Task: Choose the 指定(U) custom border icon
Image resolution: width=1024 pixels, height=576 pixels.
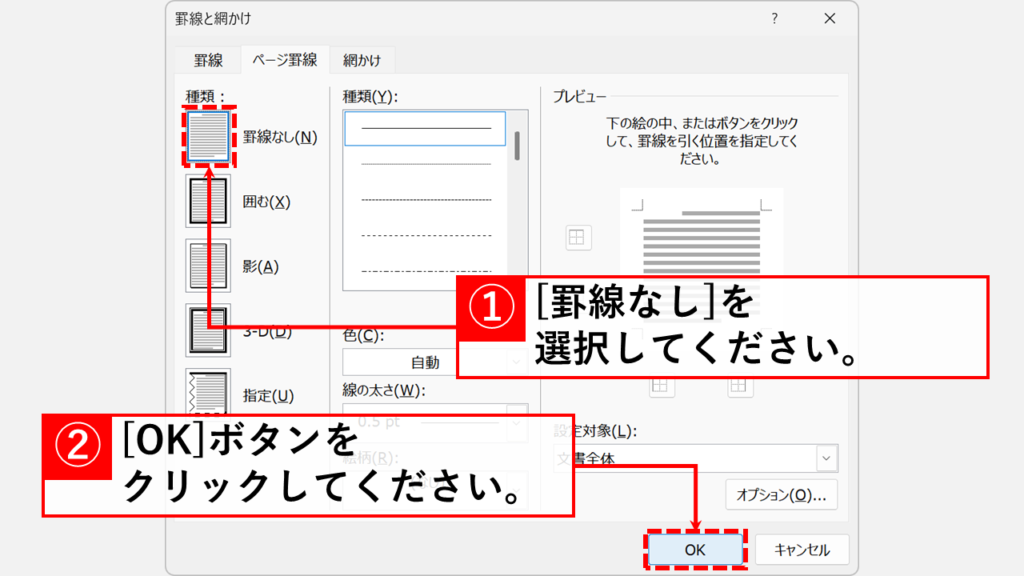Action: 208,392
